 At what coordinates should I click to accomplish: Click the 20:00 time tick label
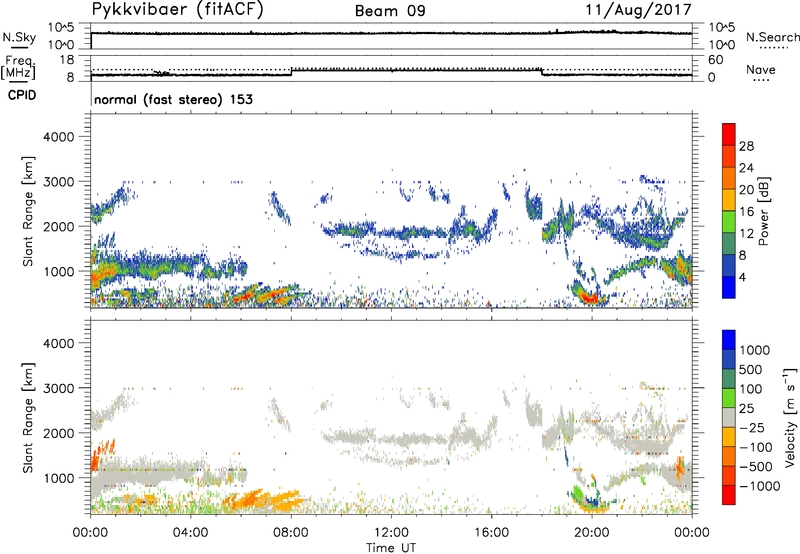591,533
